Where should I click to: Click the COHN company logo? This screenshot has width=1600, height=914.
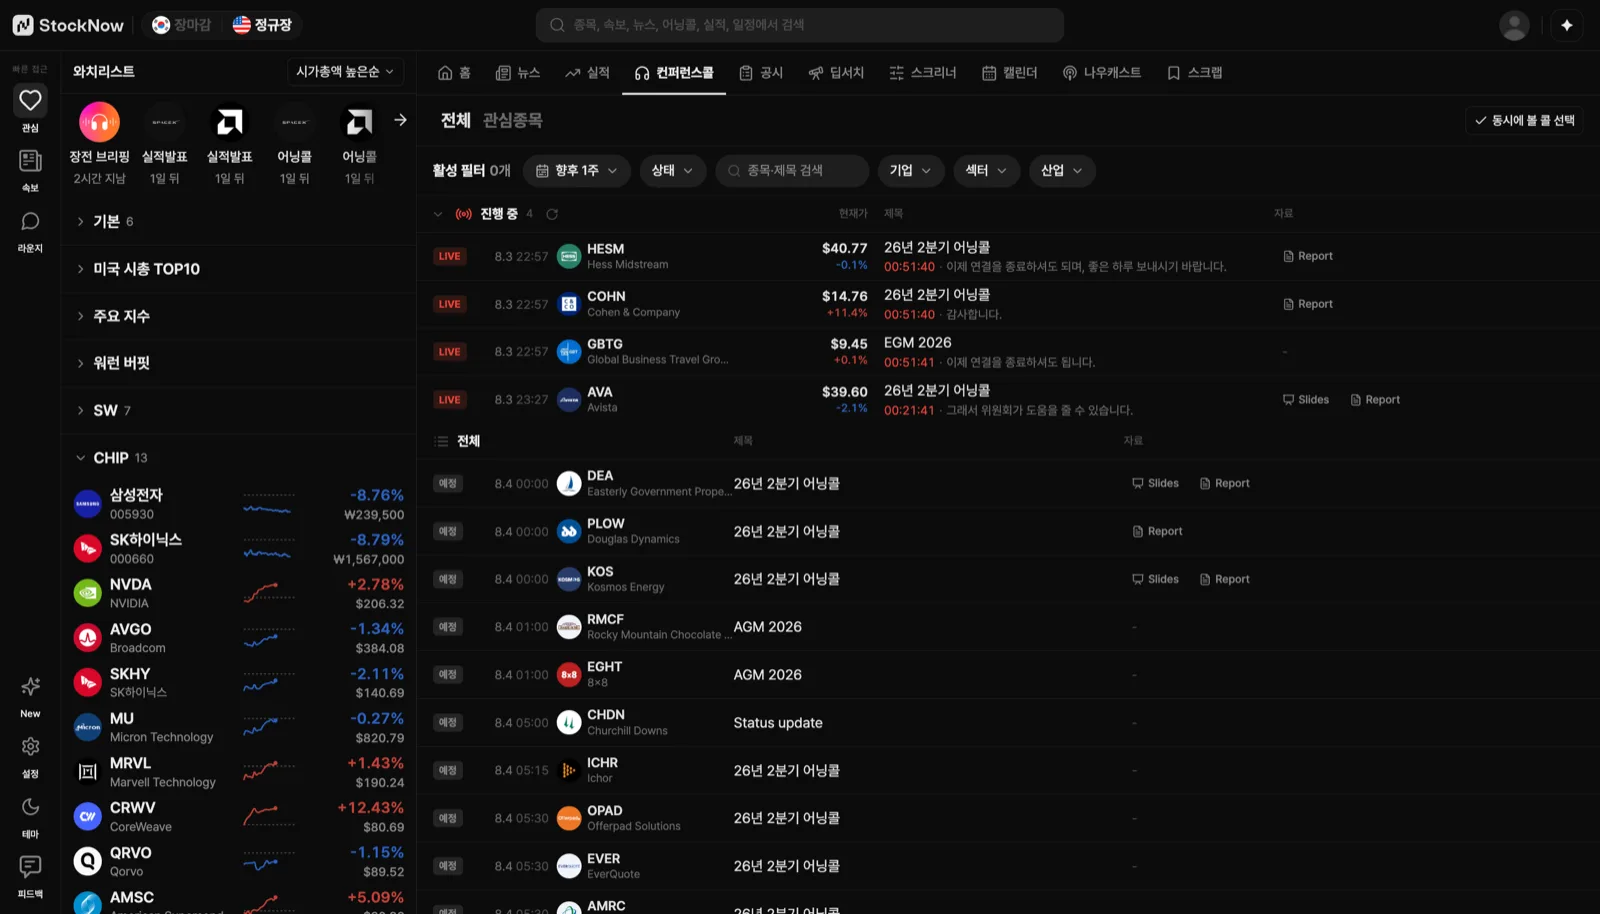pos(569,304)
